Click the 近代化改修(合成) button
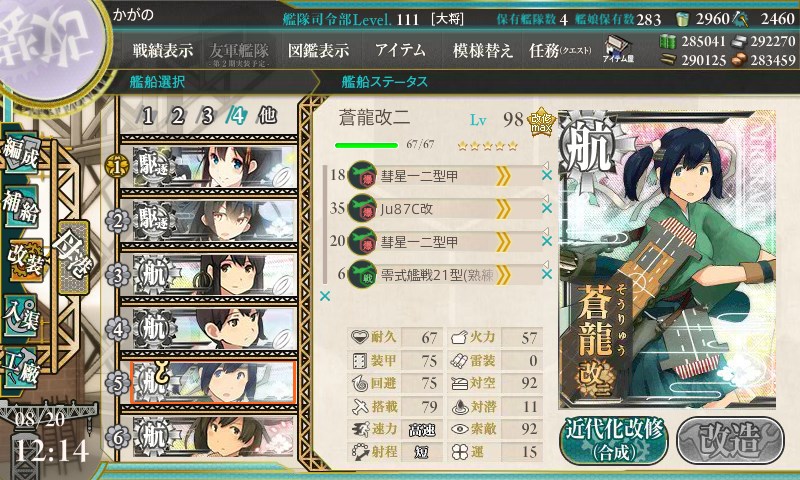 click(x=614, y=440)
